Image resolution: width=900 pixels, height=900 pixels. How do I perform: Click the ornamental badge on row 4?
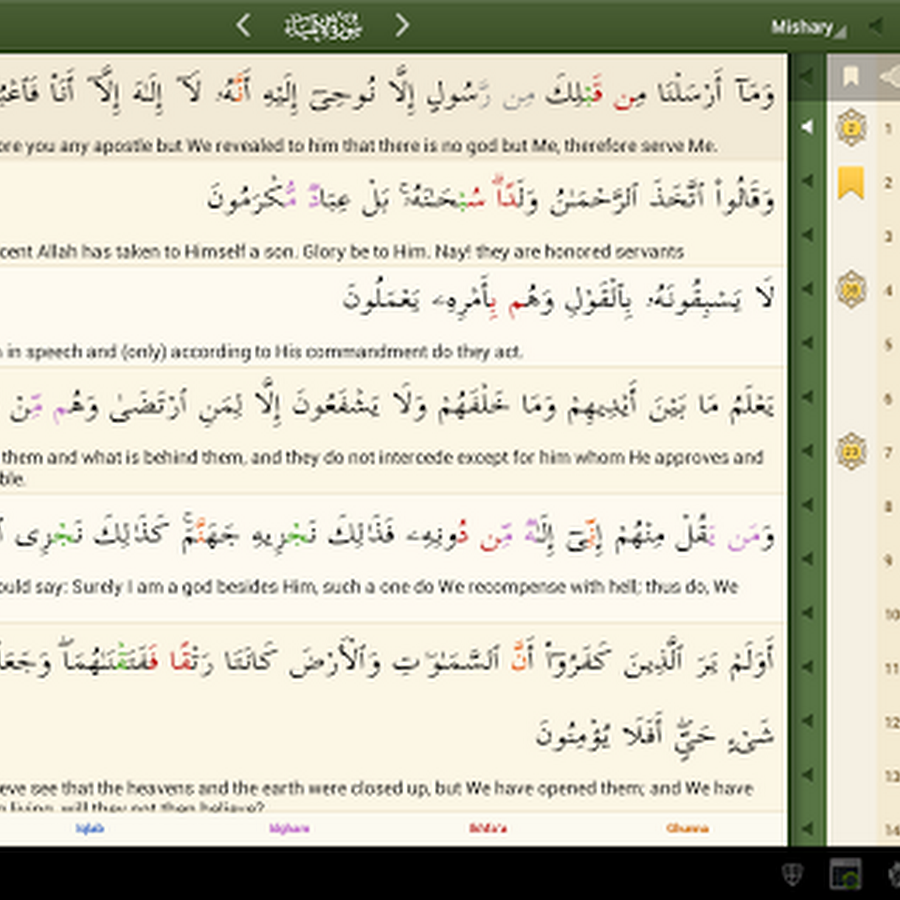point(851,289)
